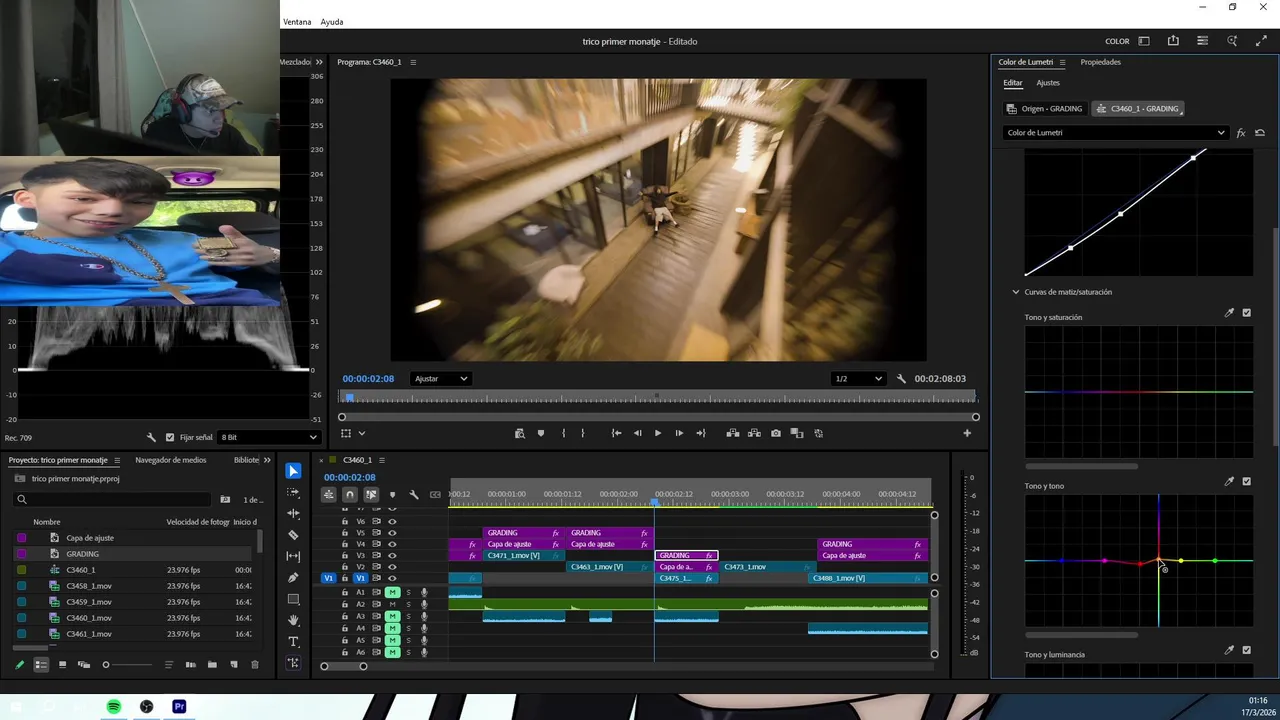Viewport: 1280px width, 720px height.
Task: Go to Out point
Action: pos(700,433)
